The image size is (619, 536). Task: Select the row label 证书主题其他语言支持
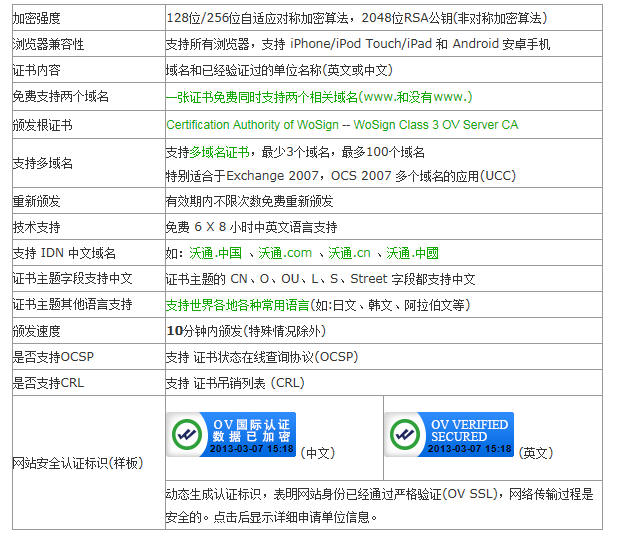click(72, 304)
